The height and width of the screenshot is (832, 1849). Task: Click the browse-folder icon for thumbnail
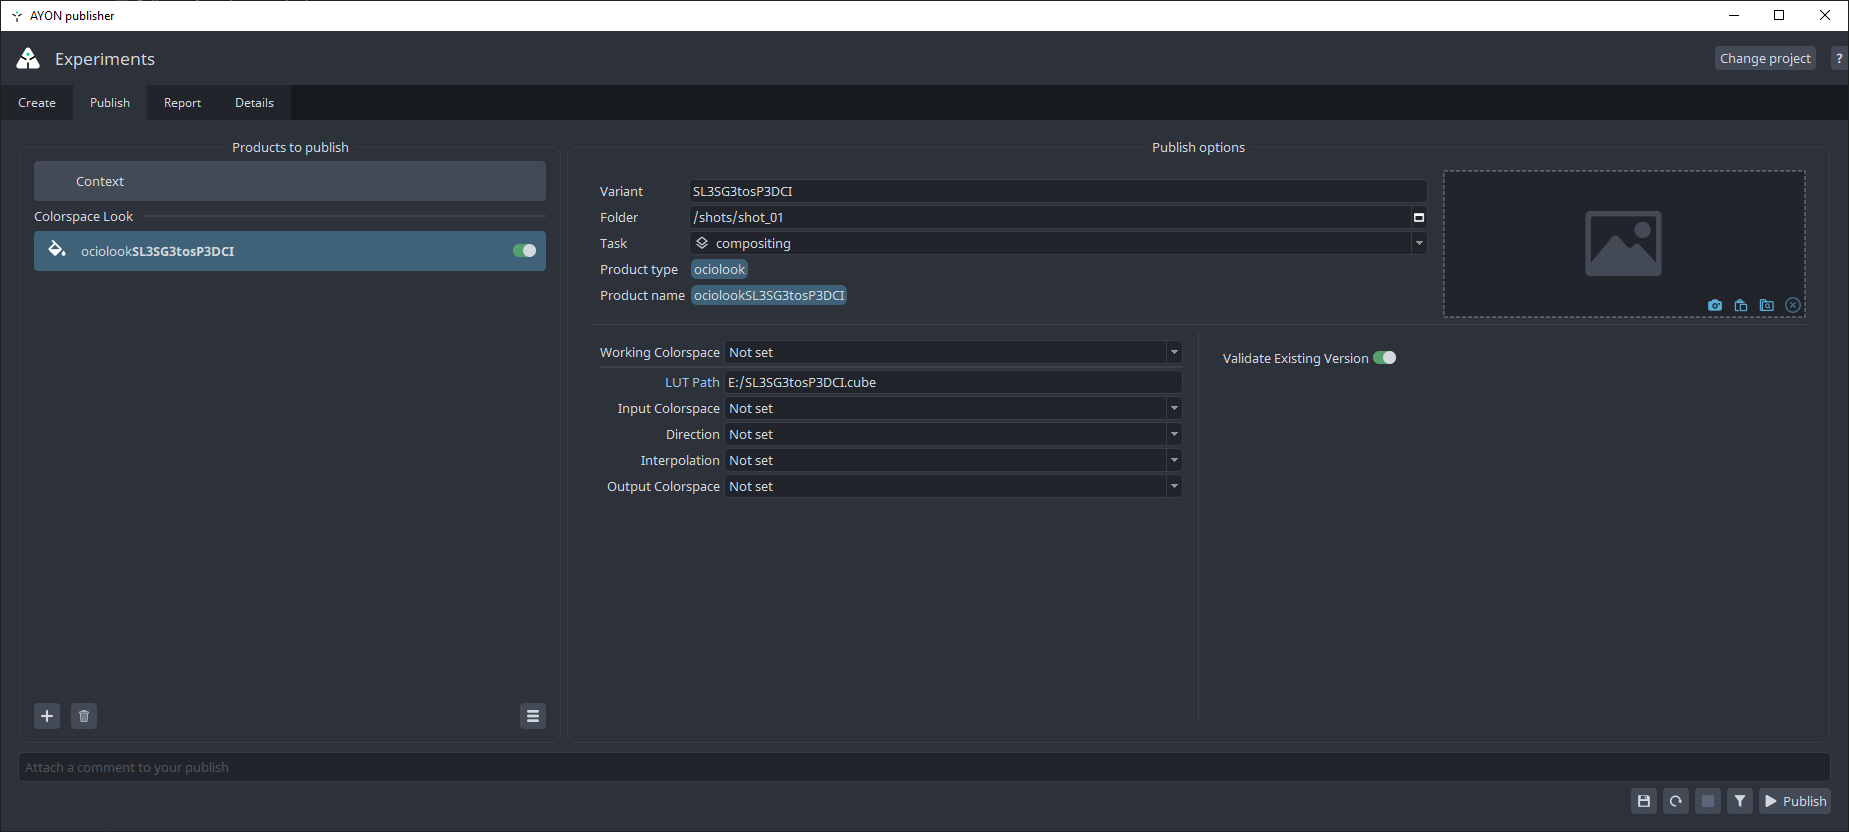[x=1767, y=305]
